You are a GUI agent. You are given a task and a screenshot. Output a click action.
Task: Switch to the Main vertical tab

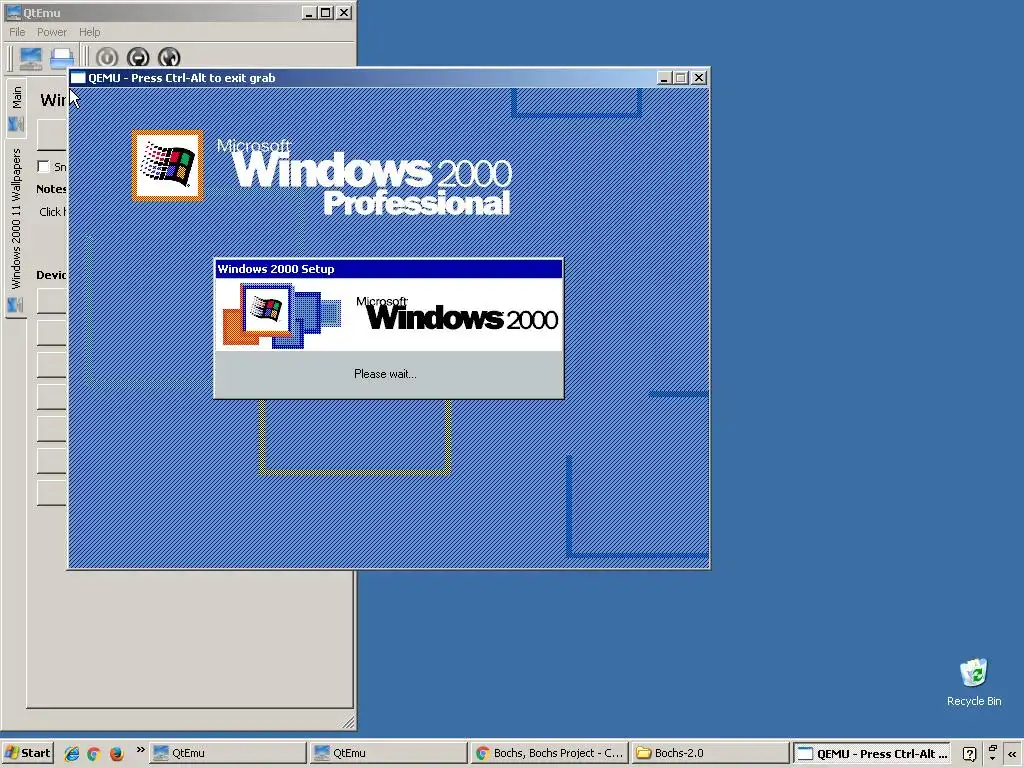(16, 108)
